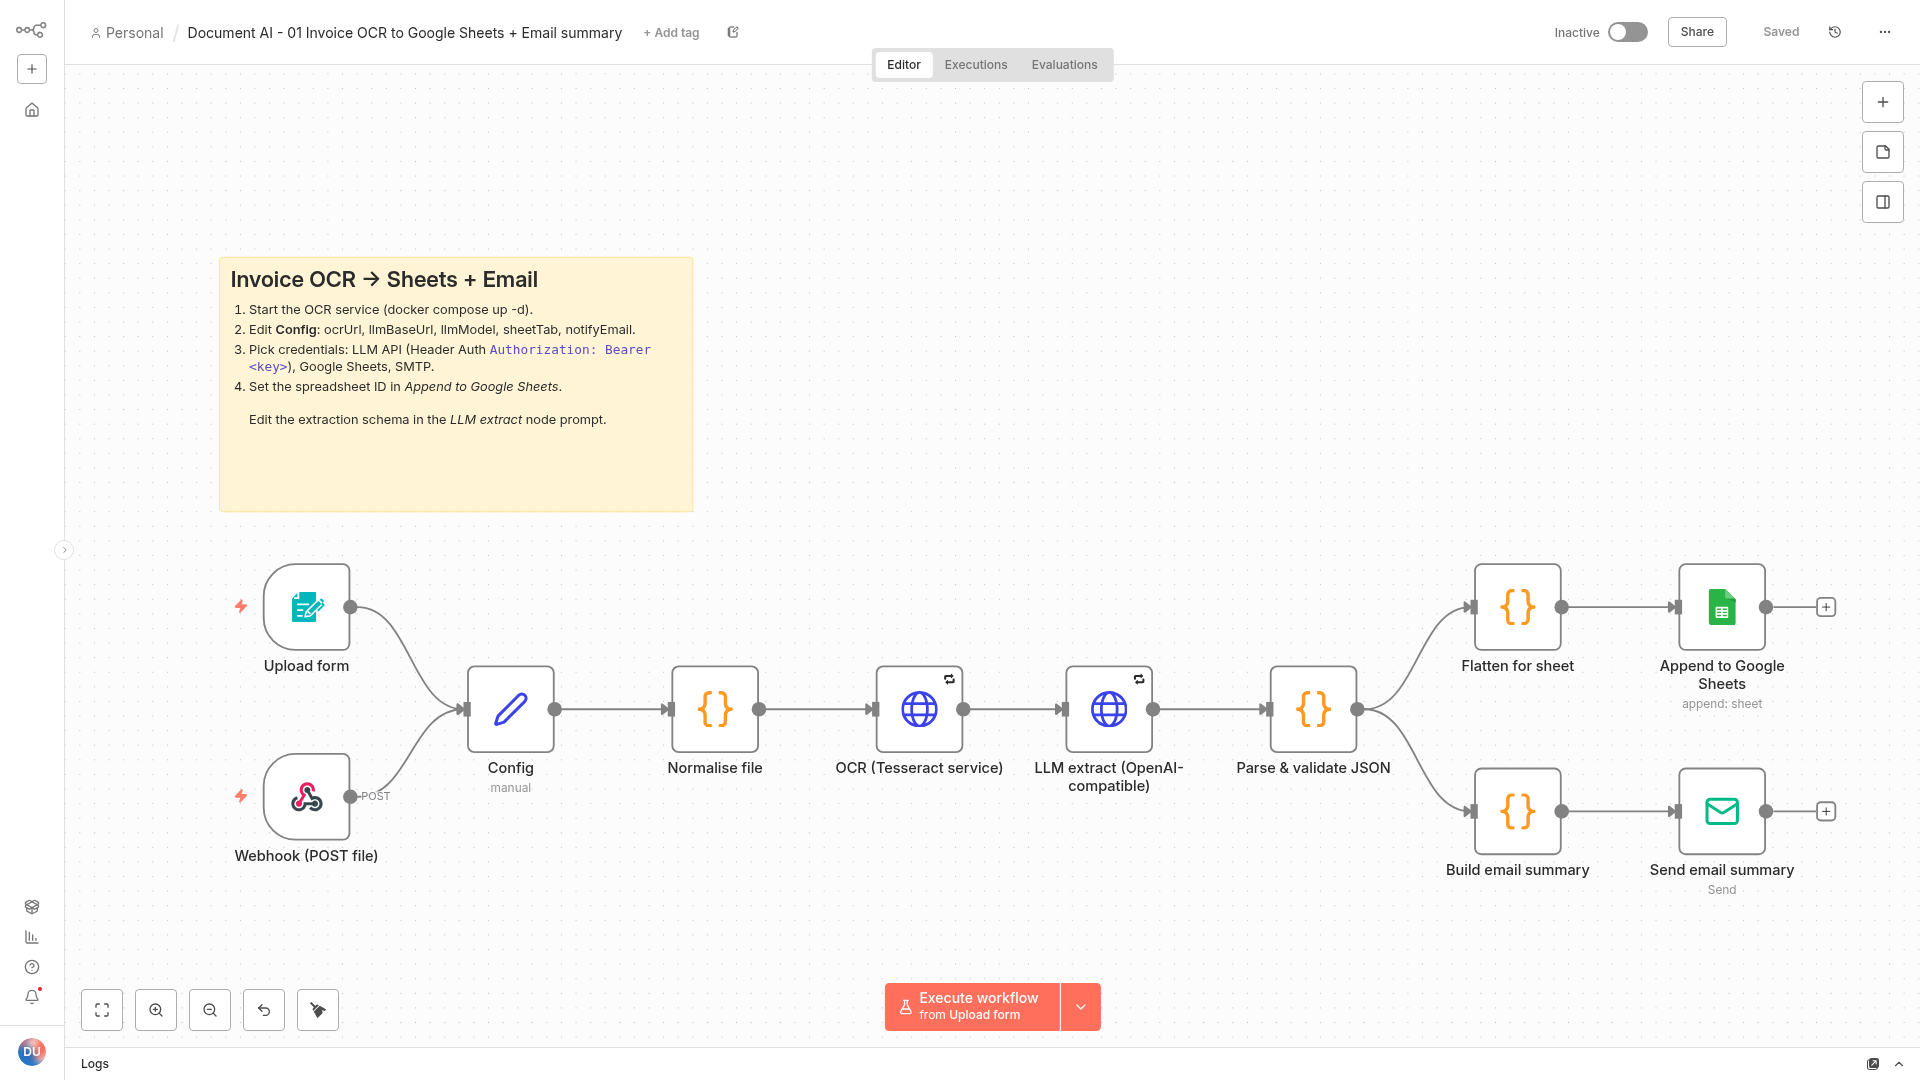Open the OCR (Tesseract service) HTTP node

coord(919,709)
